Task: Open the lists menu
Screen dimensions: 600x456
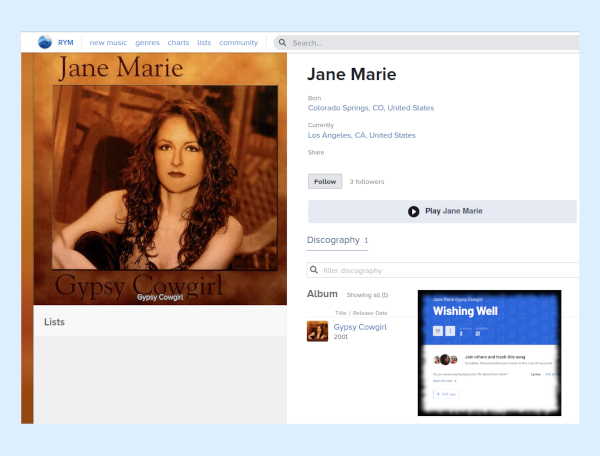Action: (204, 42)
